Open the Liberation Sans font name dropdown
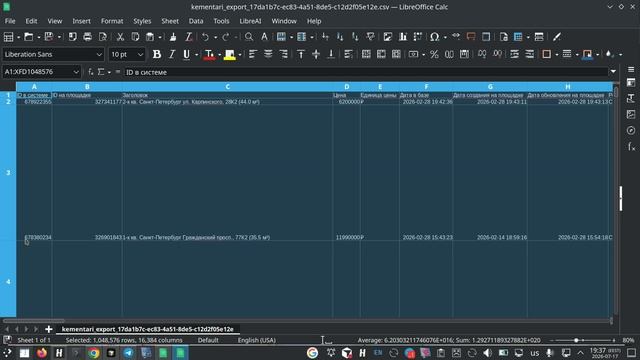The image size is (640, 360). click(x=99, y=54)
